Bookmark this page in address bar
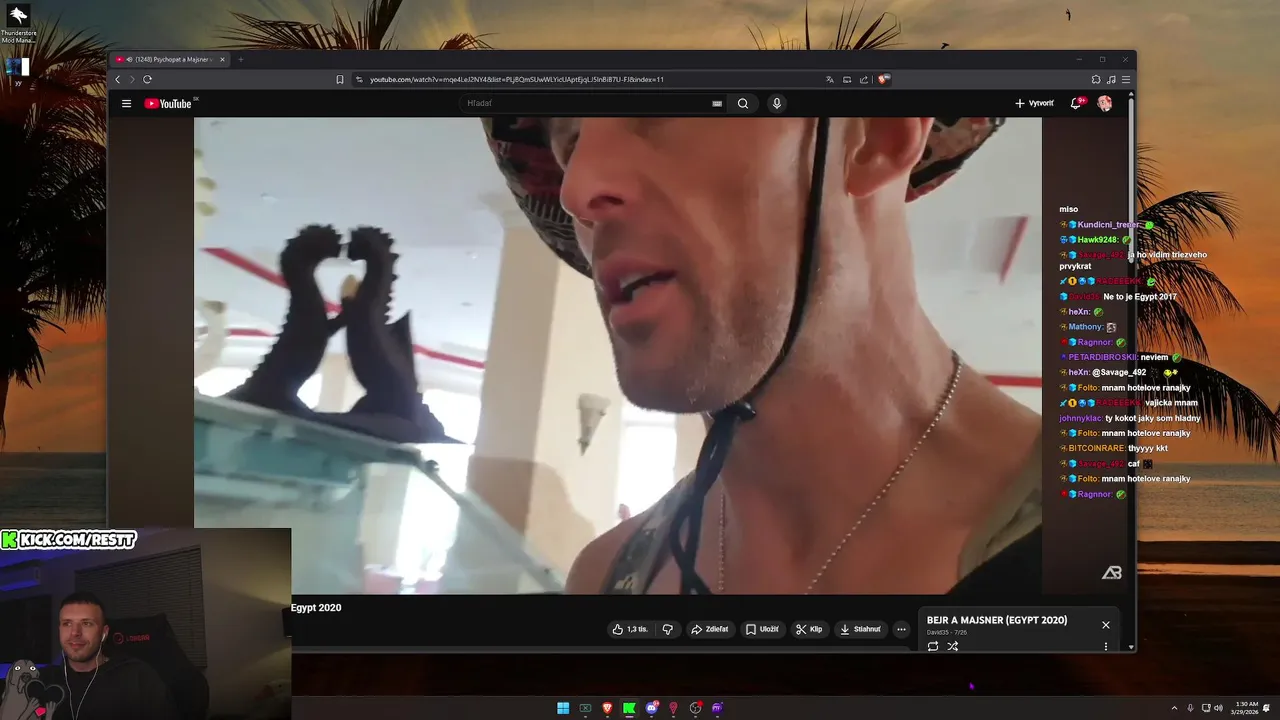The width and height of the screenshot is (1280, 720). tap(340, 79)
